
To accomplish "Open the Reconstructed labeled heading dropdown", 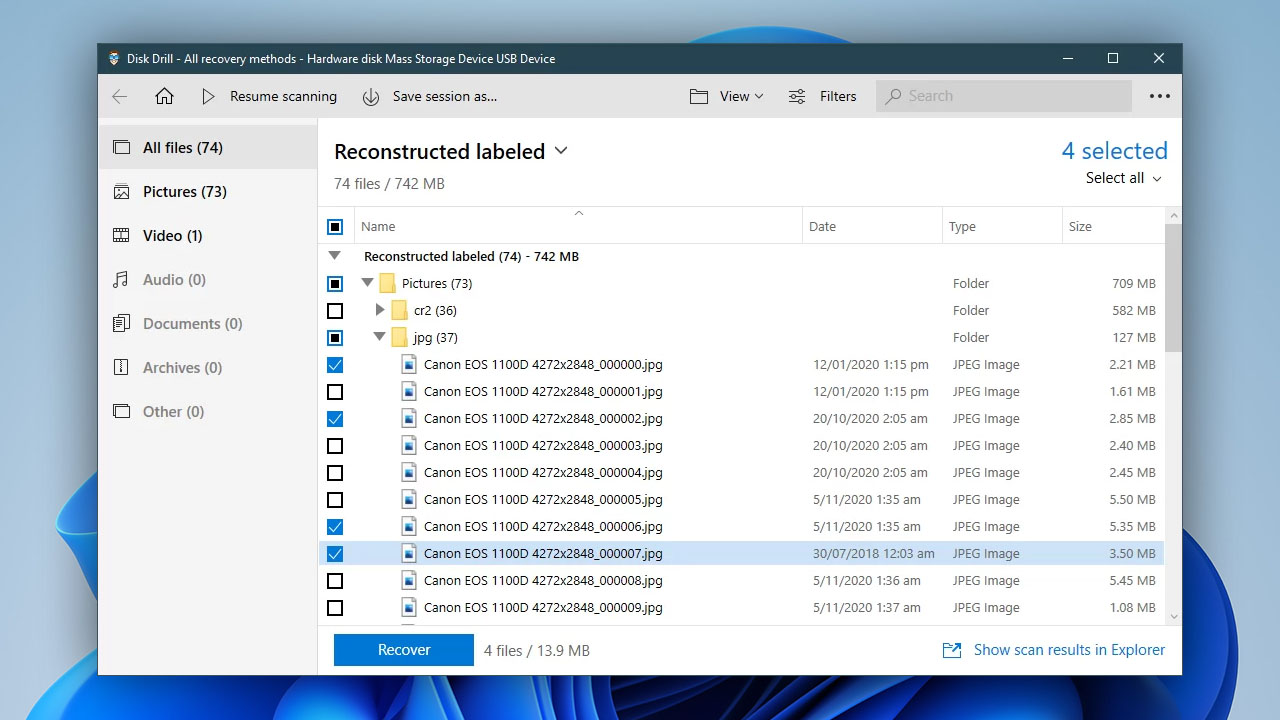I will click(561, 151).
